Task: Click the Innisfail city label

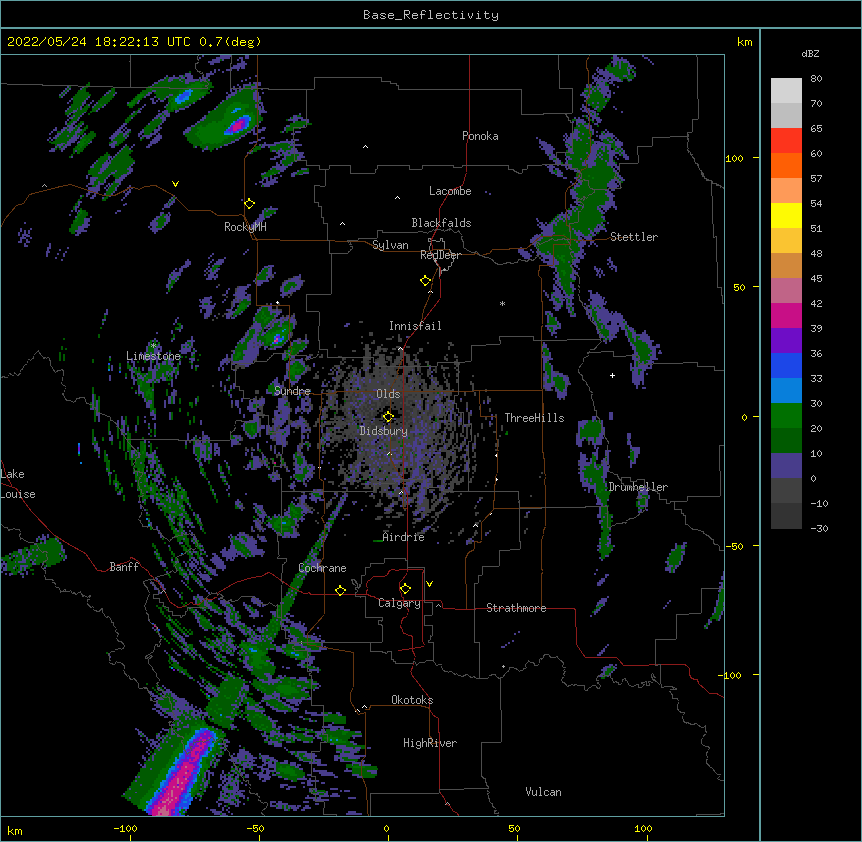Action: pyautogui.click(x=415, y=326)
